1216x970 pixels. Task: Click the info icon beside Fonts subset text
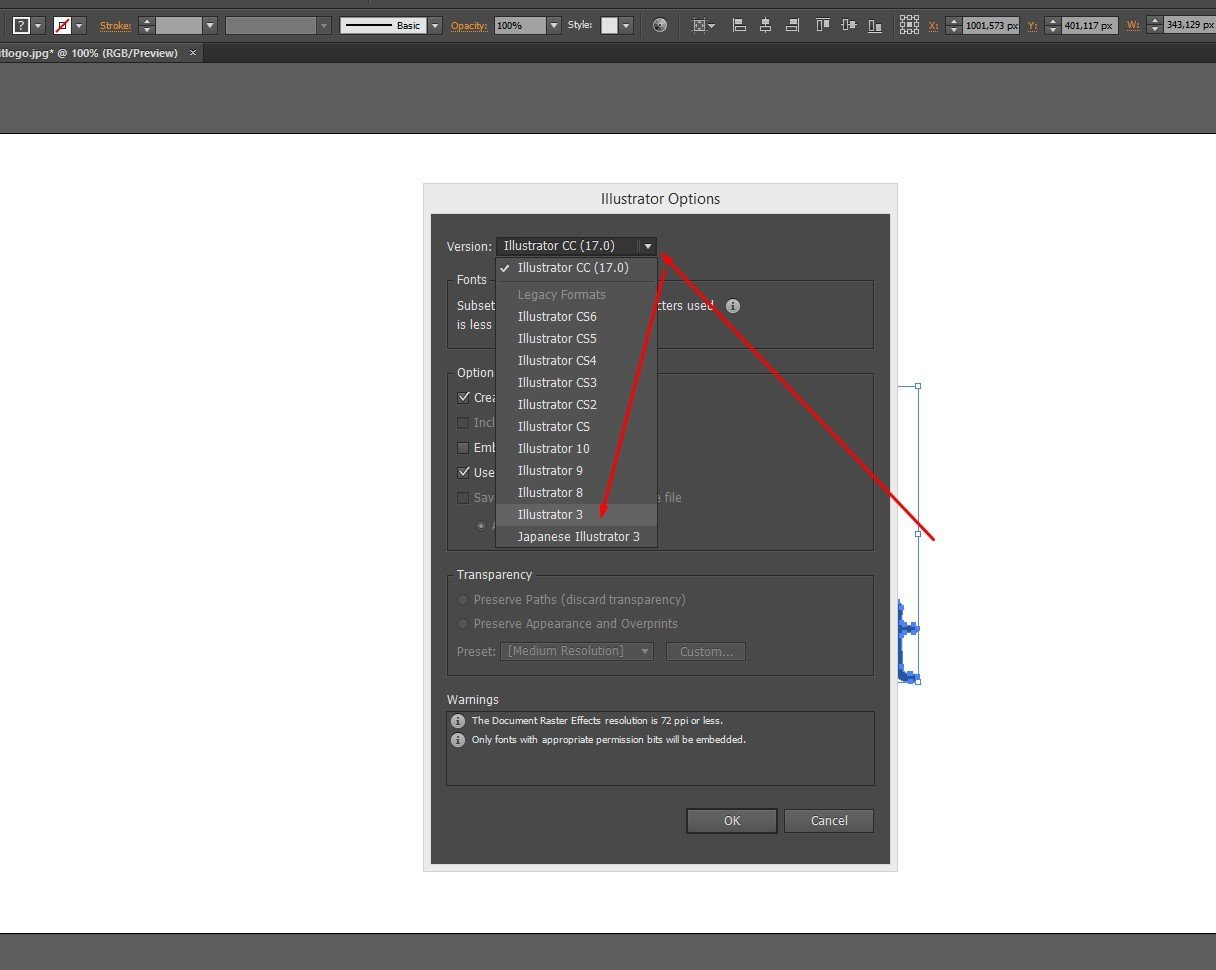coord(733,306)
